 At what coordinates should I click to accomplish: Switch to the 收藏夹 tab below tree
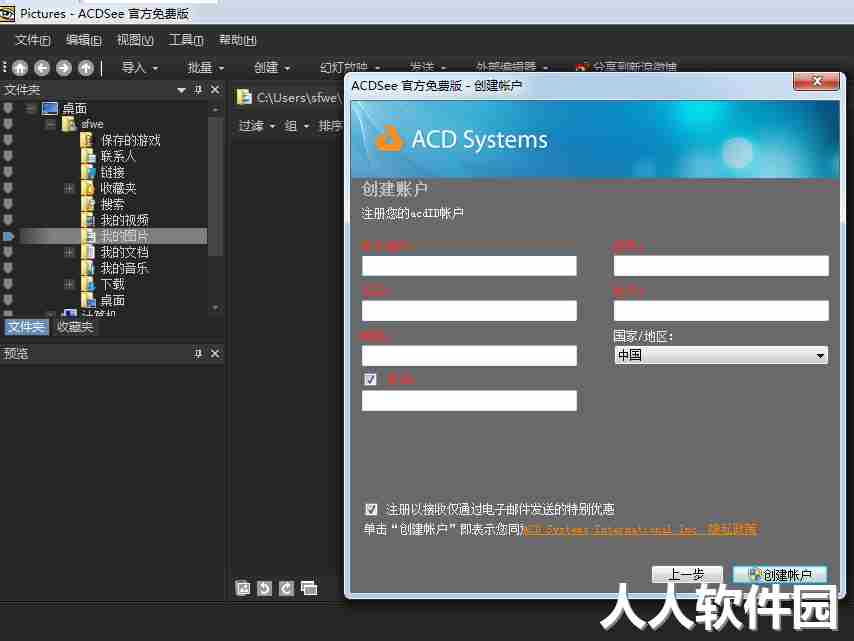[x=75, y=327]
